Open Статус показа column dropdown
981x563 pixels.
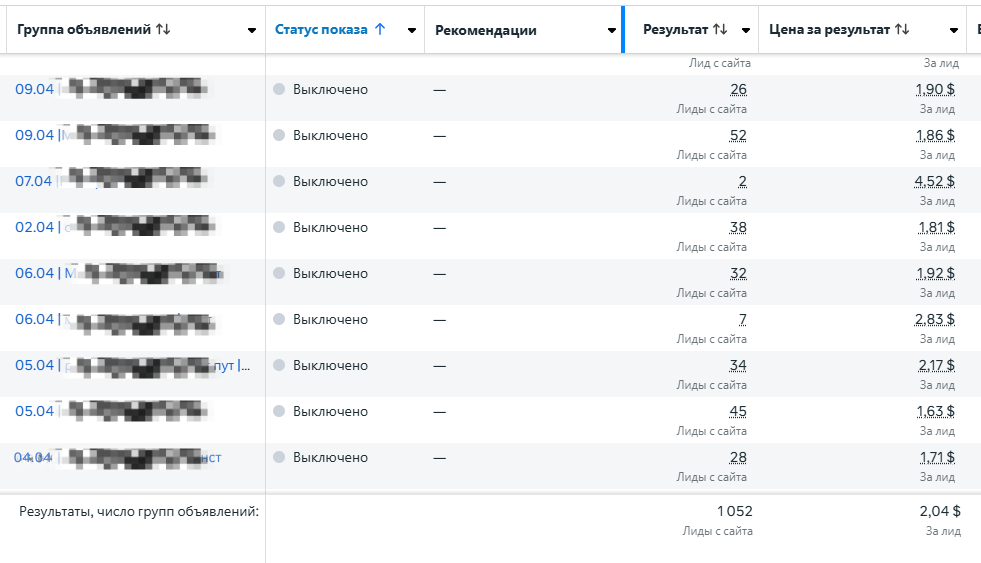[412, 30]
